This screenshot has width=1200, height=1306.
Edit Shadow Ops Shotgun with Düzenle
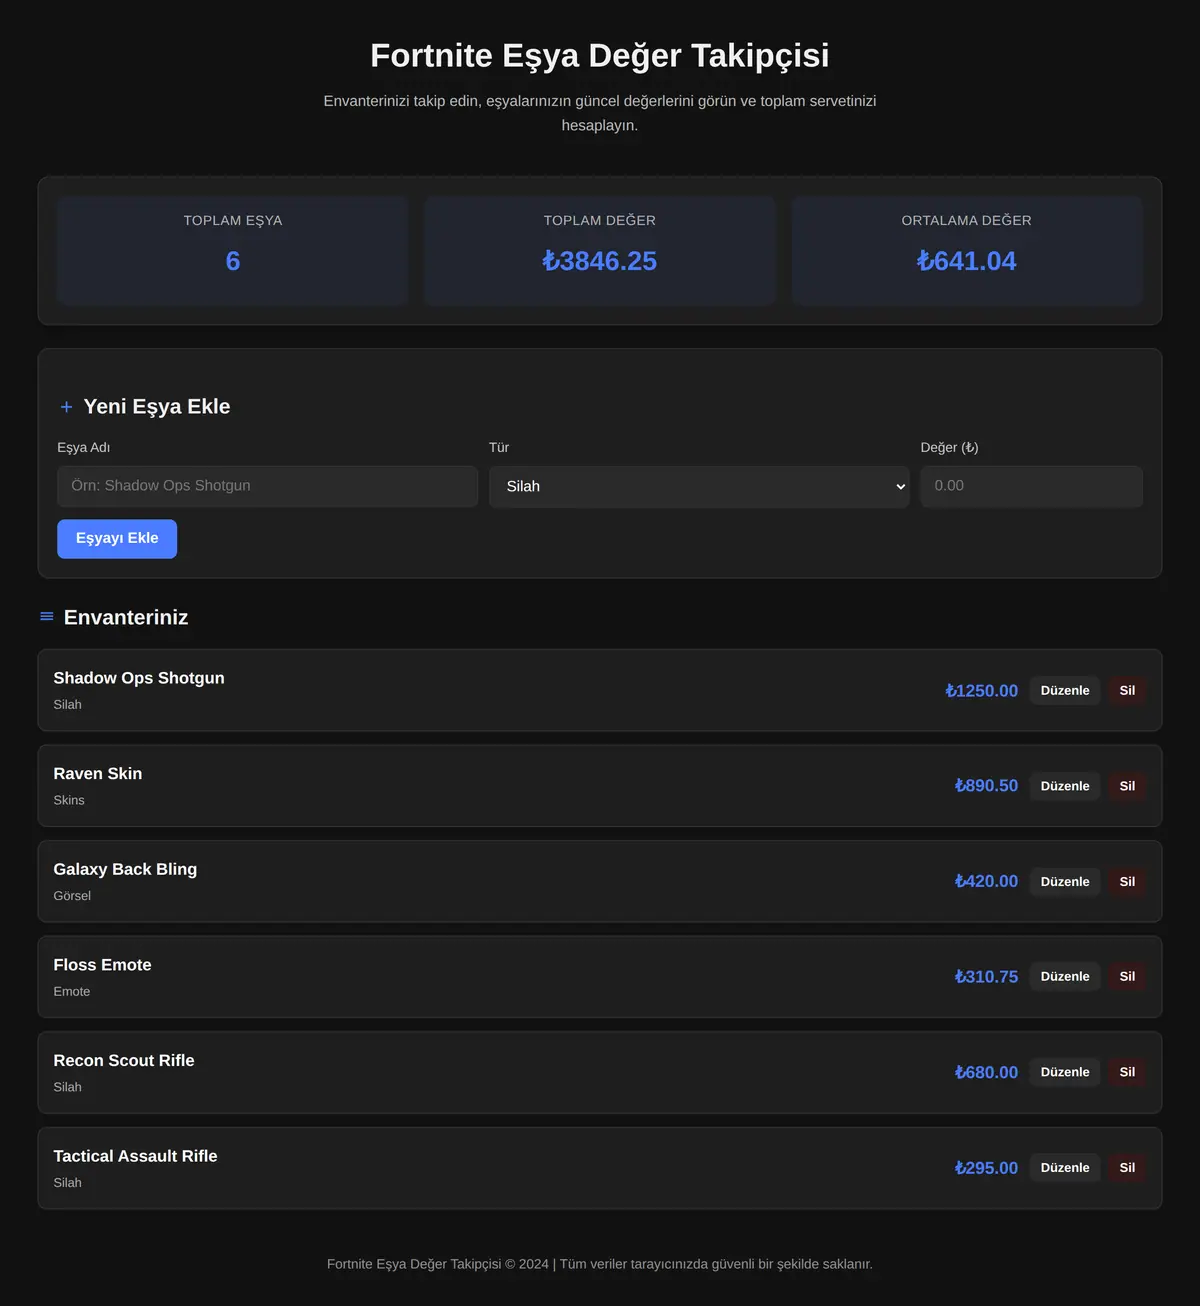point(1065,691)
